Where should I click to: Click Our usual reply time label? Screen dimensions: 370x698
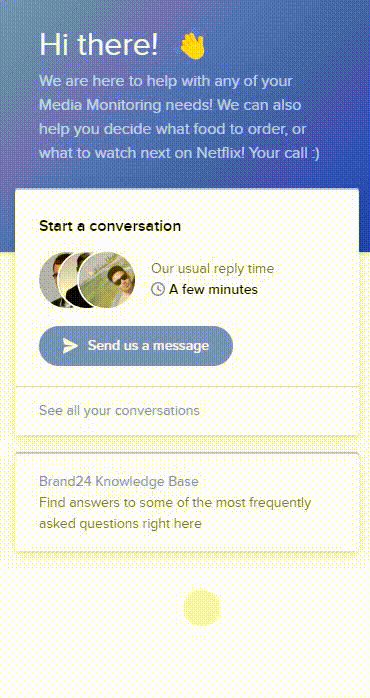point(212,268)
